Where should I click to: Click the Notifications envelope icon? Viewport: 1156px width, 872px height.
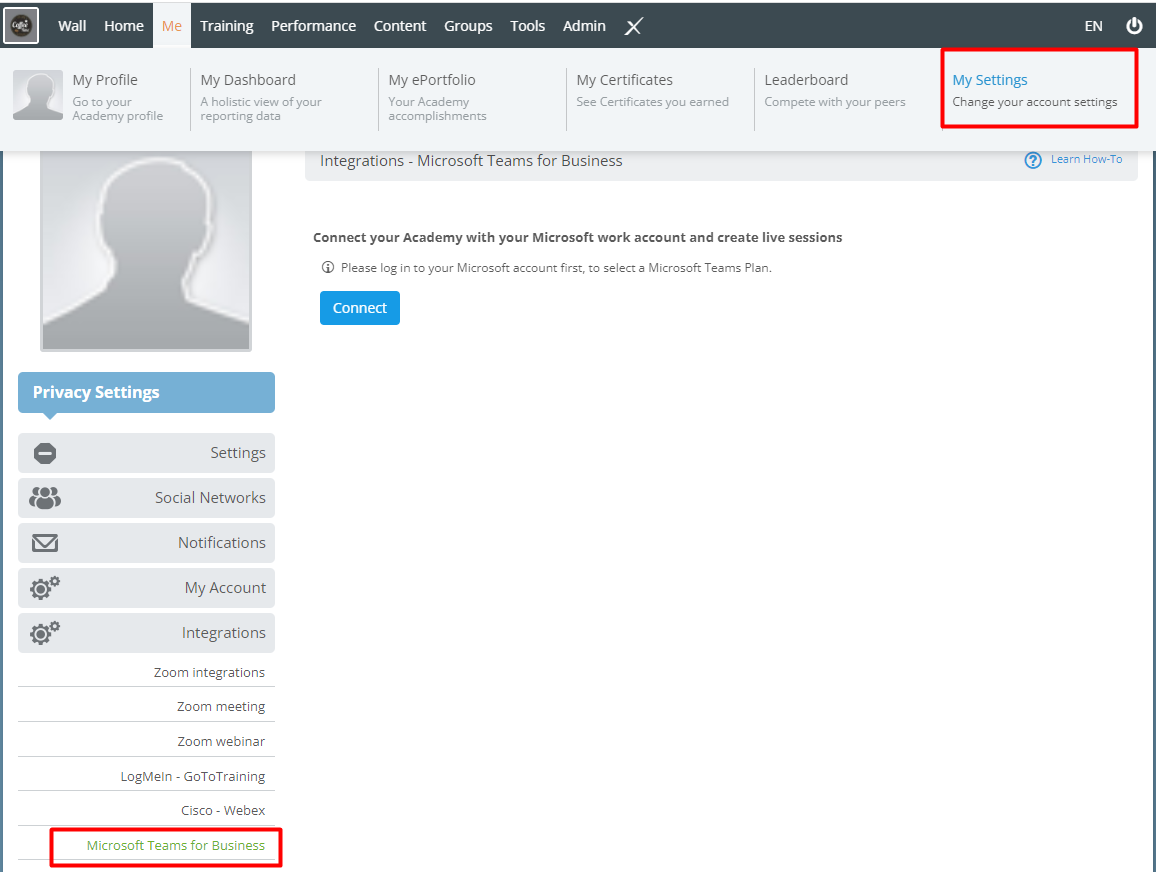tap(45, 543)
